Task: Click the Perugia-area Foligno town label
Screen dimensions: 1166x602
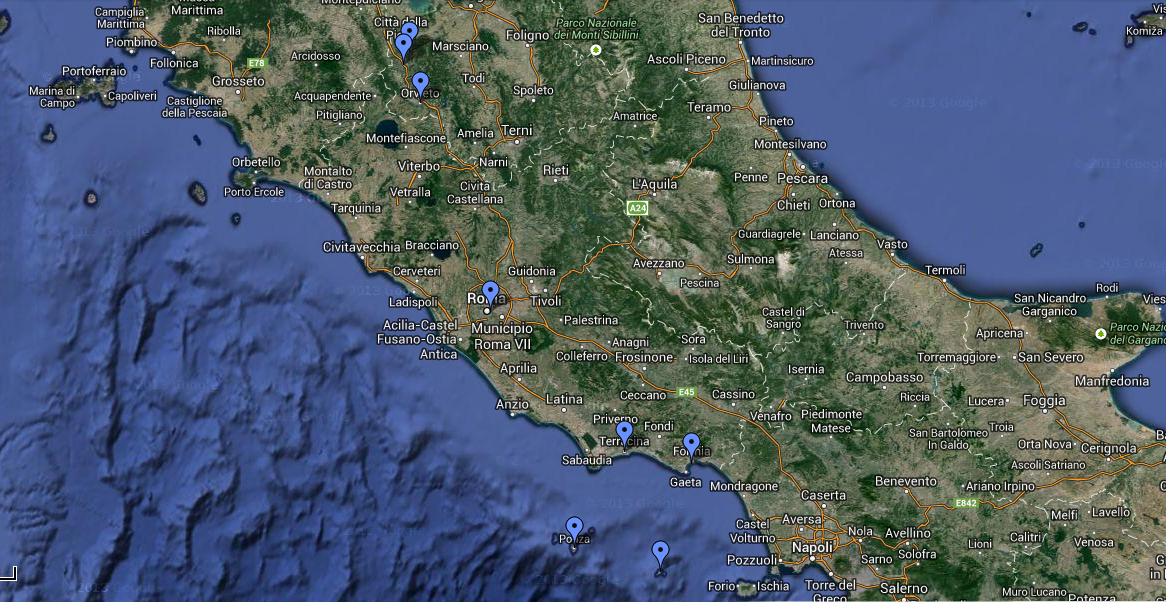Action: click(527, 35)
